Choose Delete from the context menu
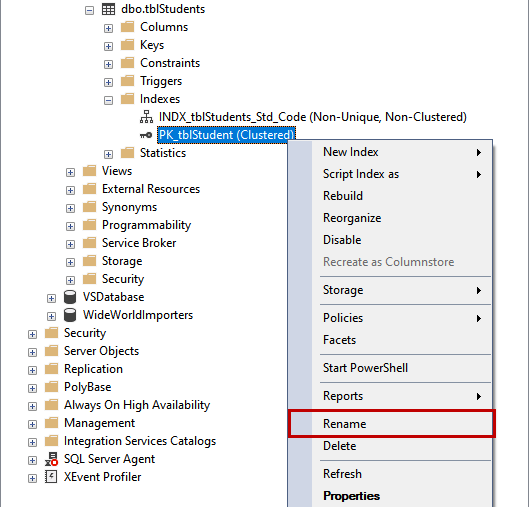Screen dimensions: 529x507 click(391, 446)
